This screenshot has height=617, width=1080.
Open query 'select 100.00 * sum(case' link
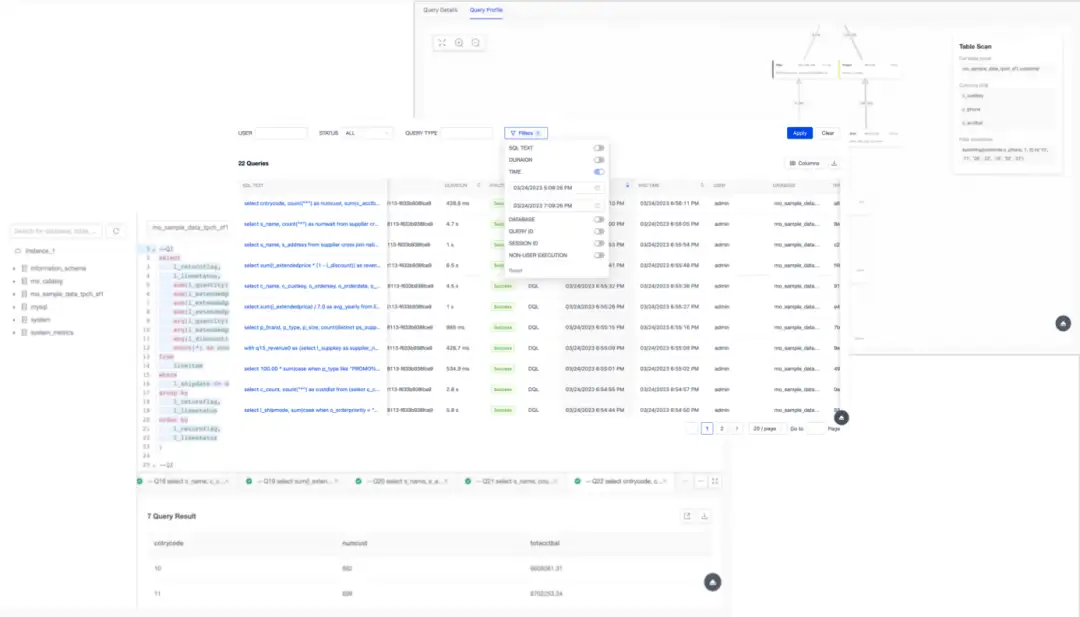click(x=311, y=368)
